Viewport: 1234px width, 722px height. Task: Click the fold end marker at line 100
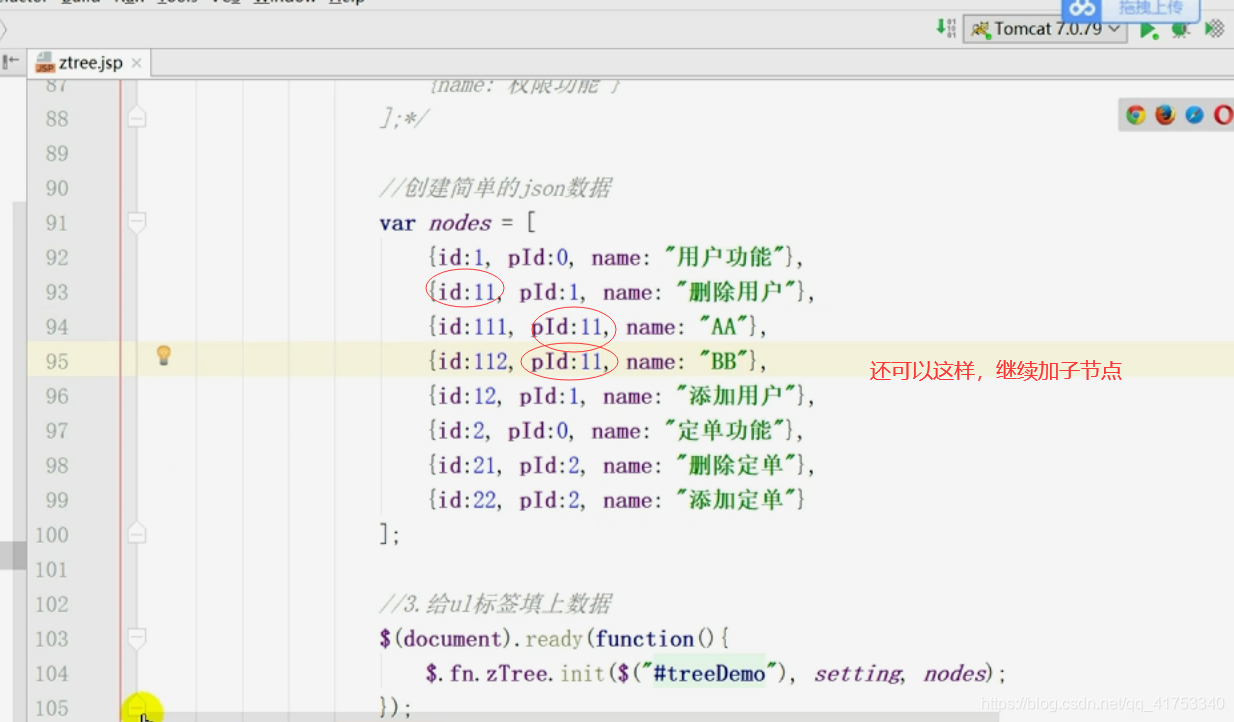click(x=137, y=534)
